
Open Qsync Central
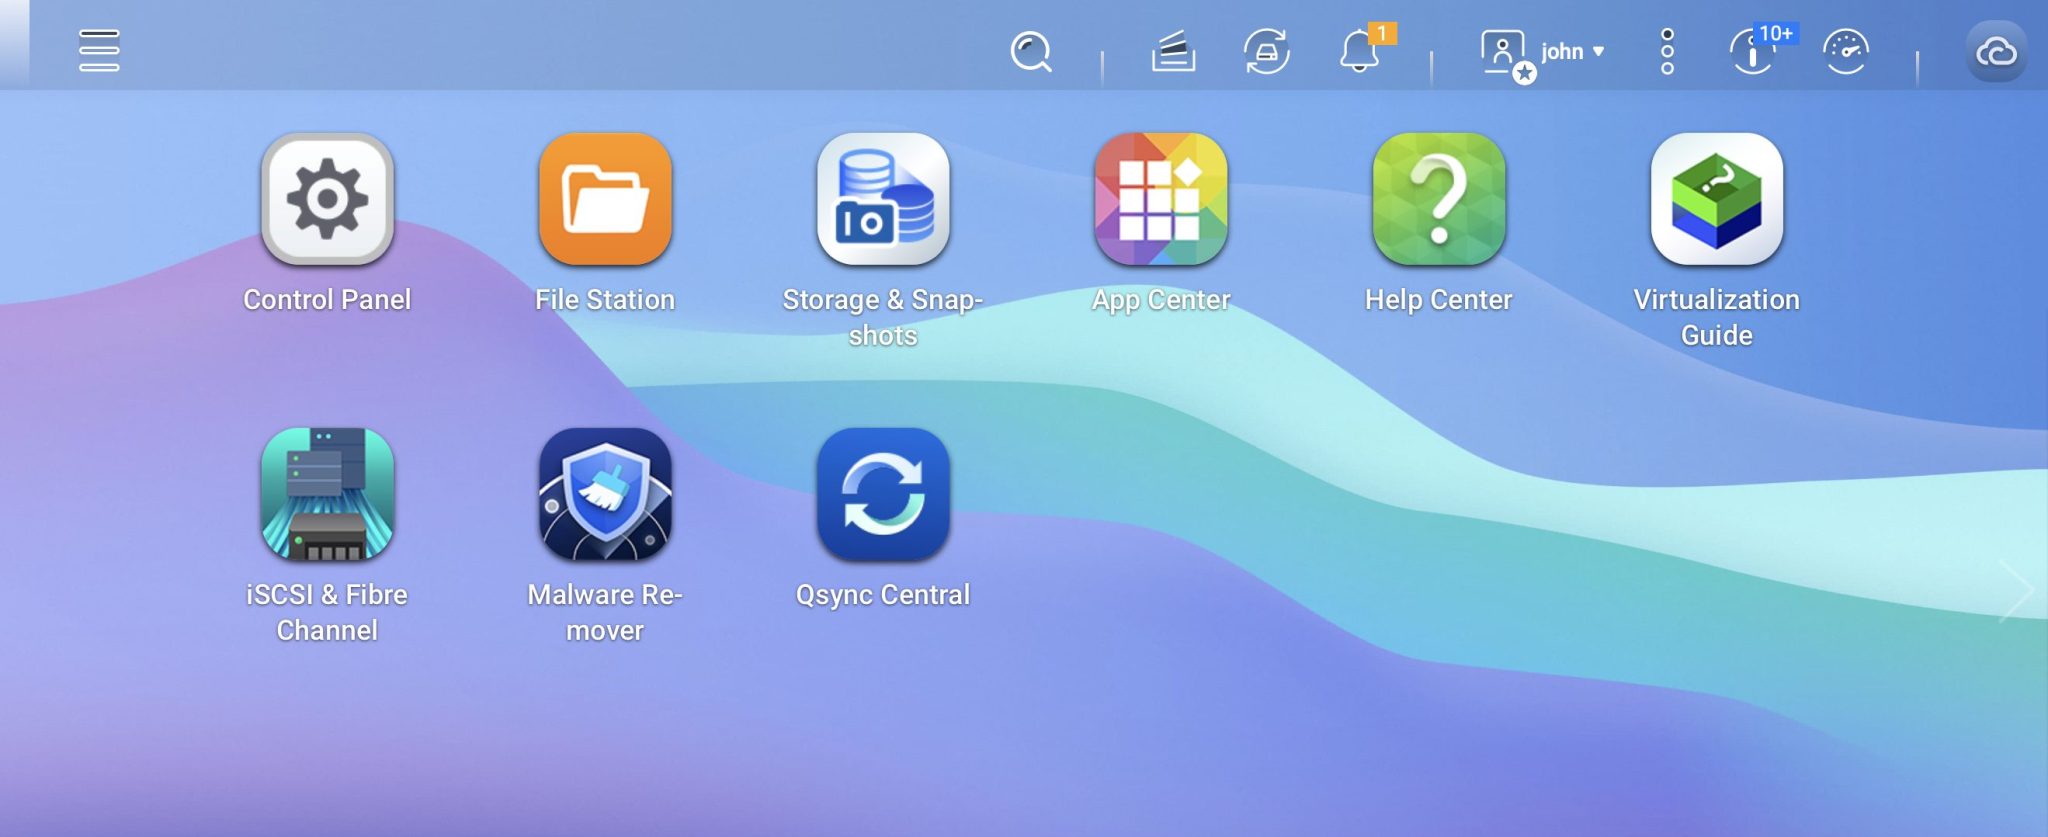882,494
